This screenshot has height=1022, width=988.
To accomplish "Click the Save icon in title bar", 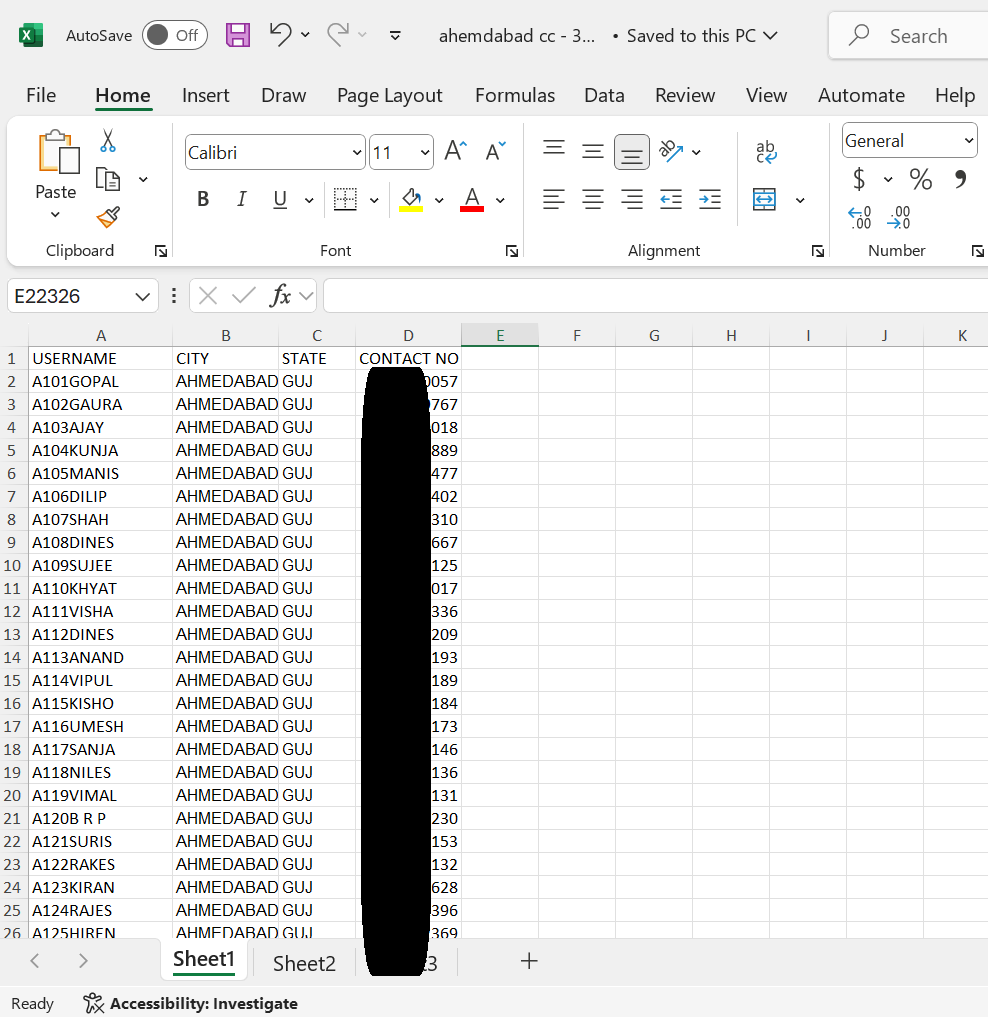I will click(238, 36).
